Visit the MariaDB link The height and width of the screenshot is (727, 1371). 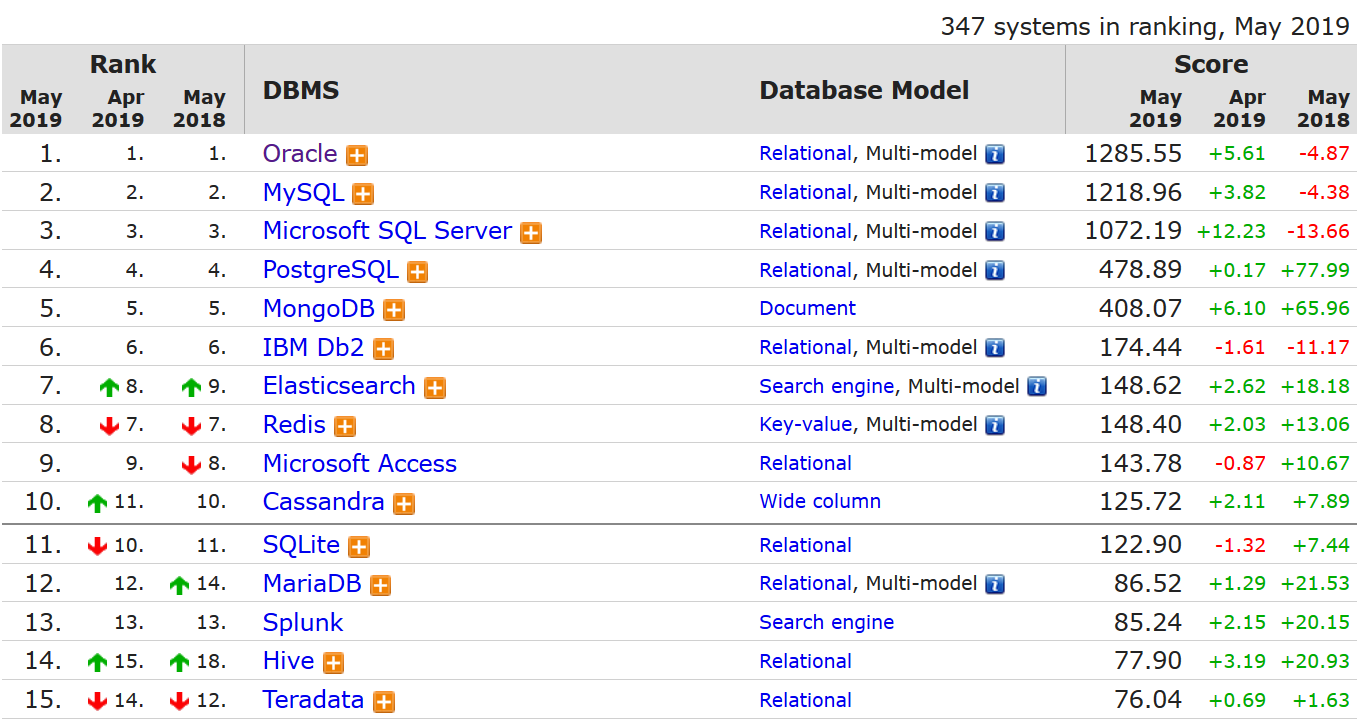[x=312, y=584]
